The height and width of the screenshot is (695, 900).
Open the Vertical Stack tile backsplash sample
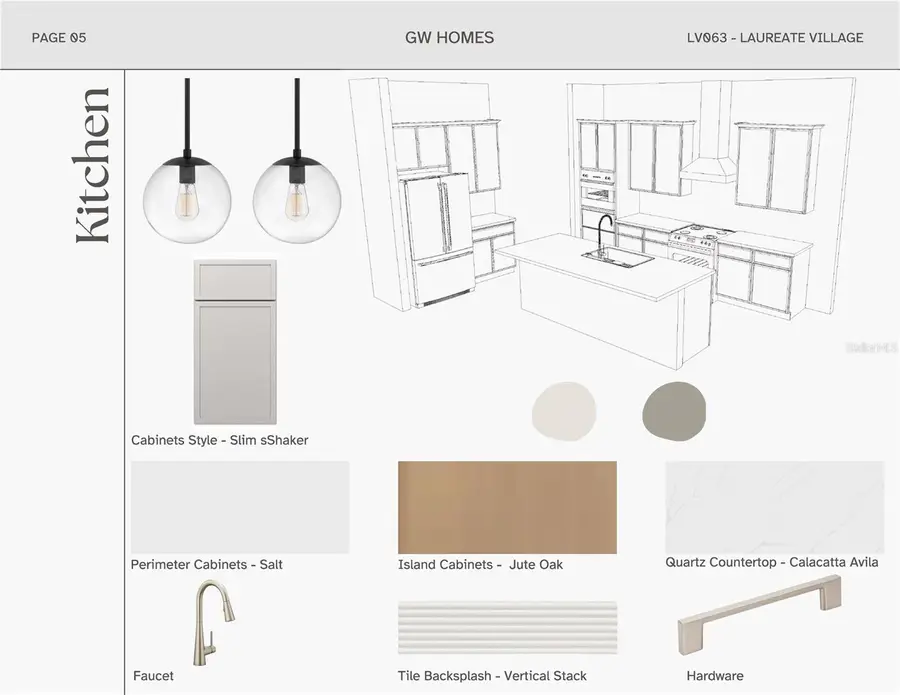pos(507,628)
